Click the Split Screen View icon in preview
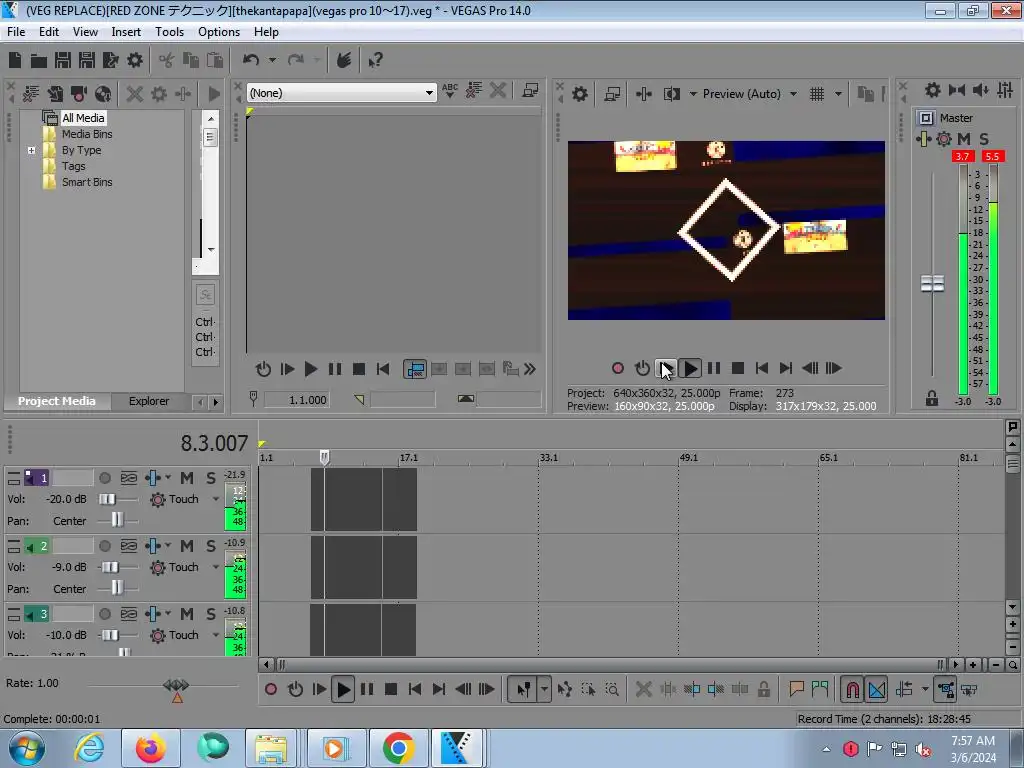This screenshot has height=768, width=1024. pos(671,94)
